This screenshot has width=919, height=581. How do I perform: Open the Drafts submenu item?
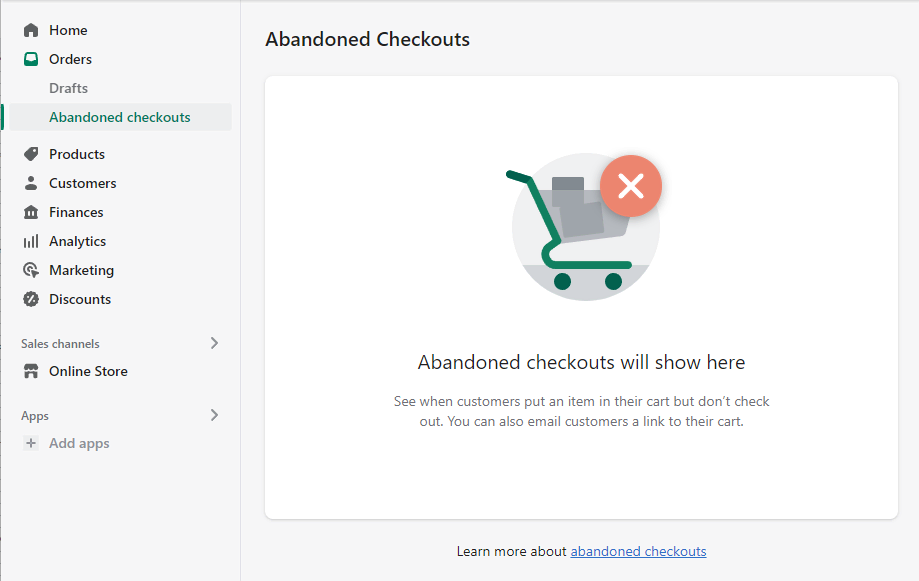[68, 88]
